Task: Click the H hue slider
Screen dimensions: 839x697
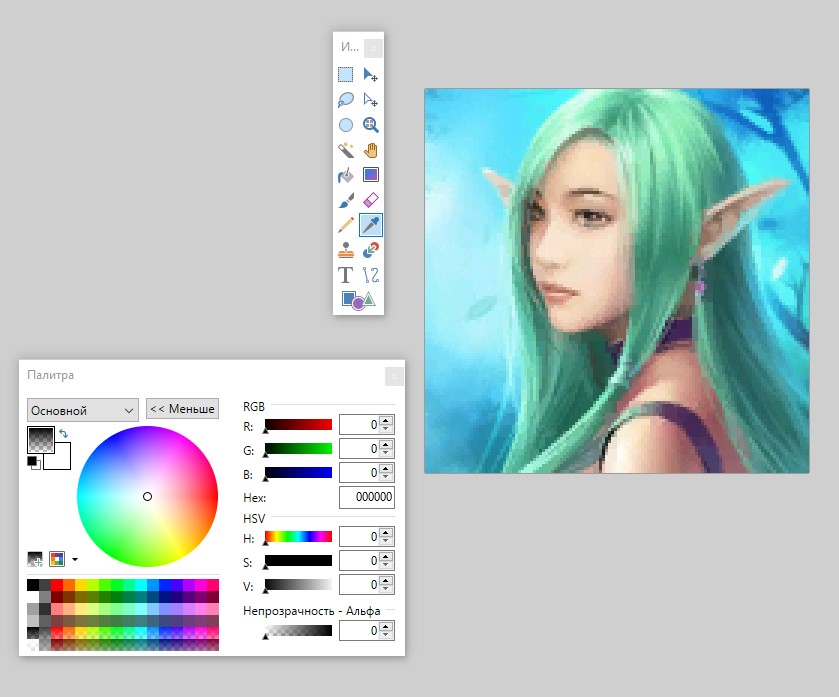Action: tap(299, 537)
